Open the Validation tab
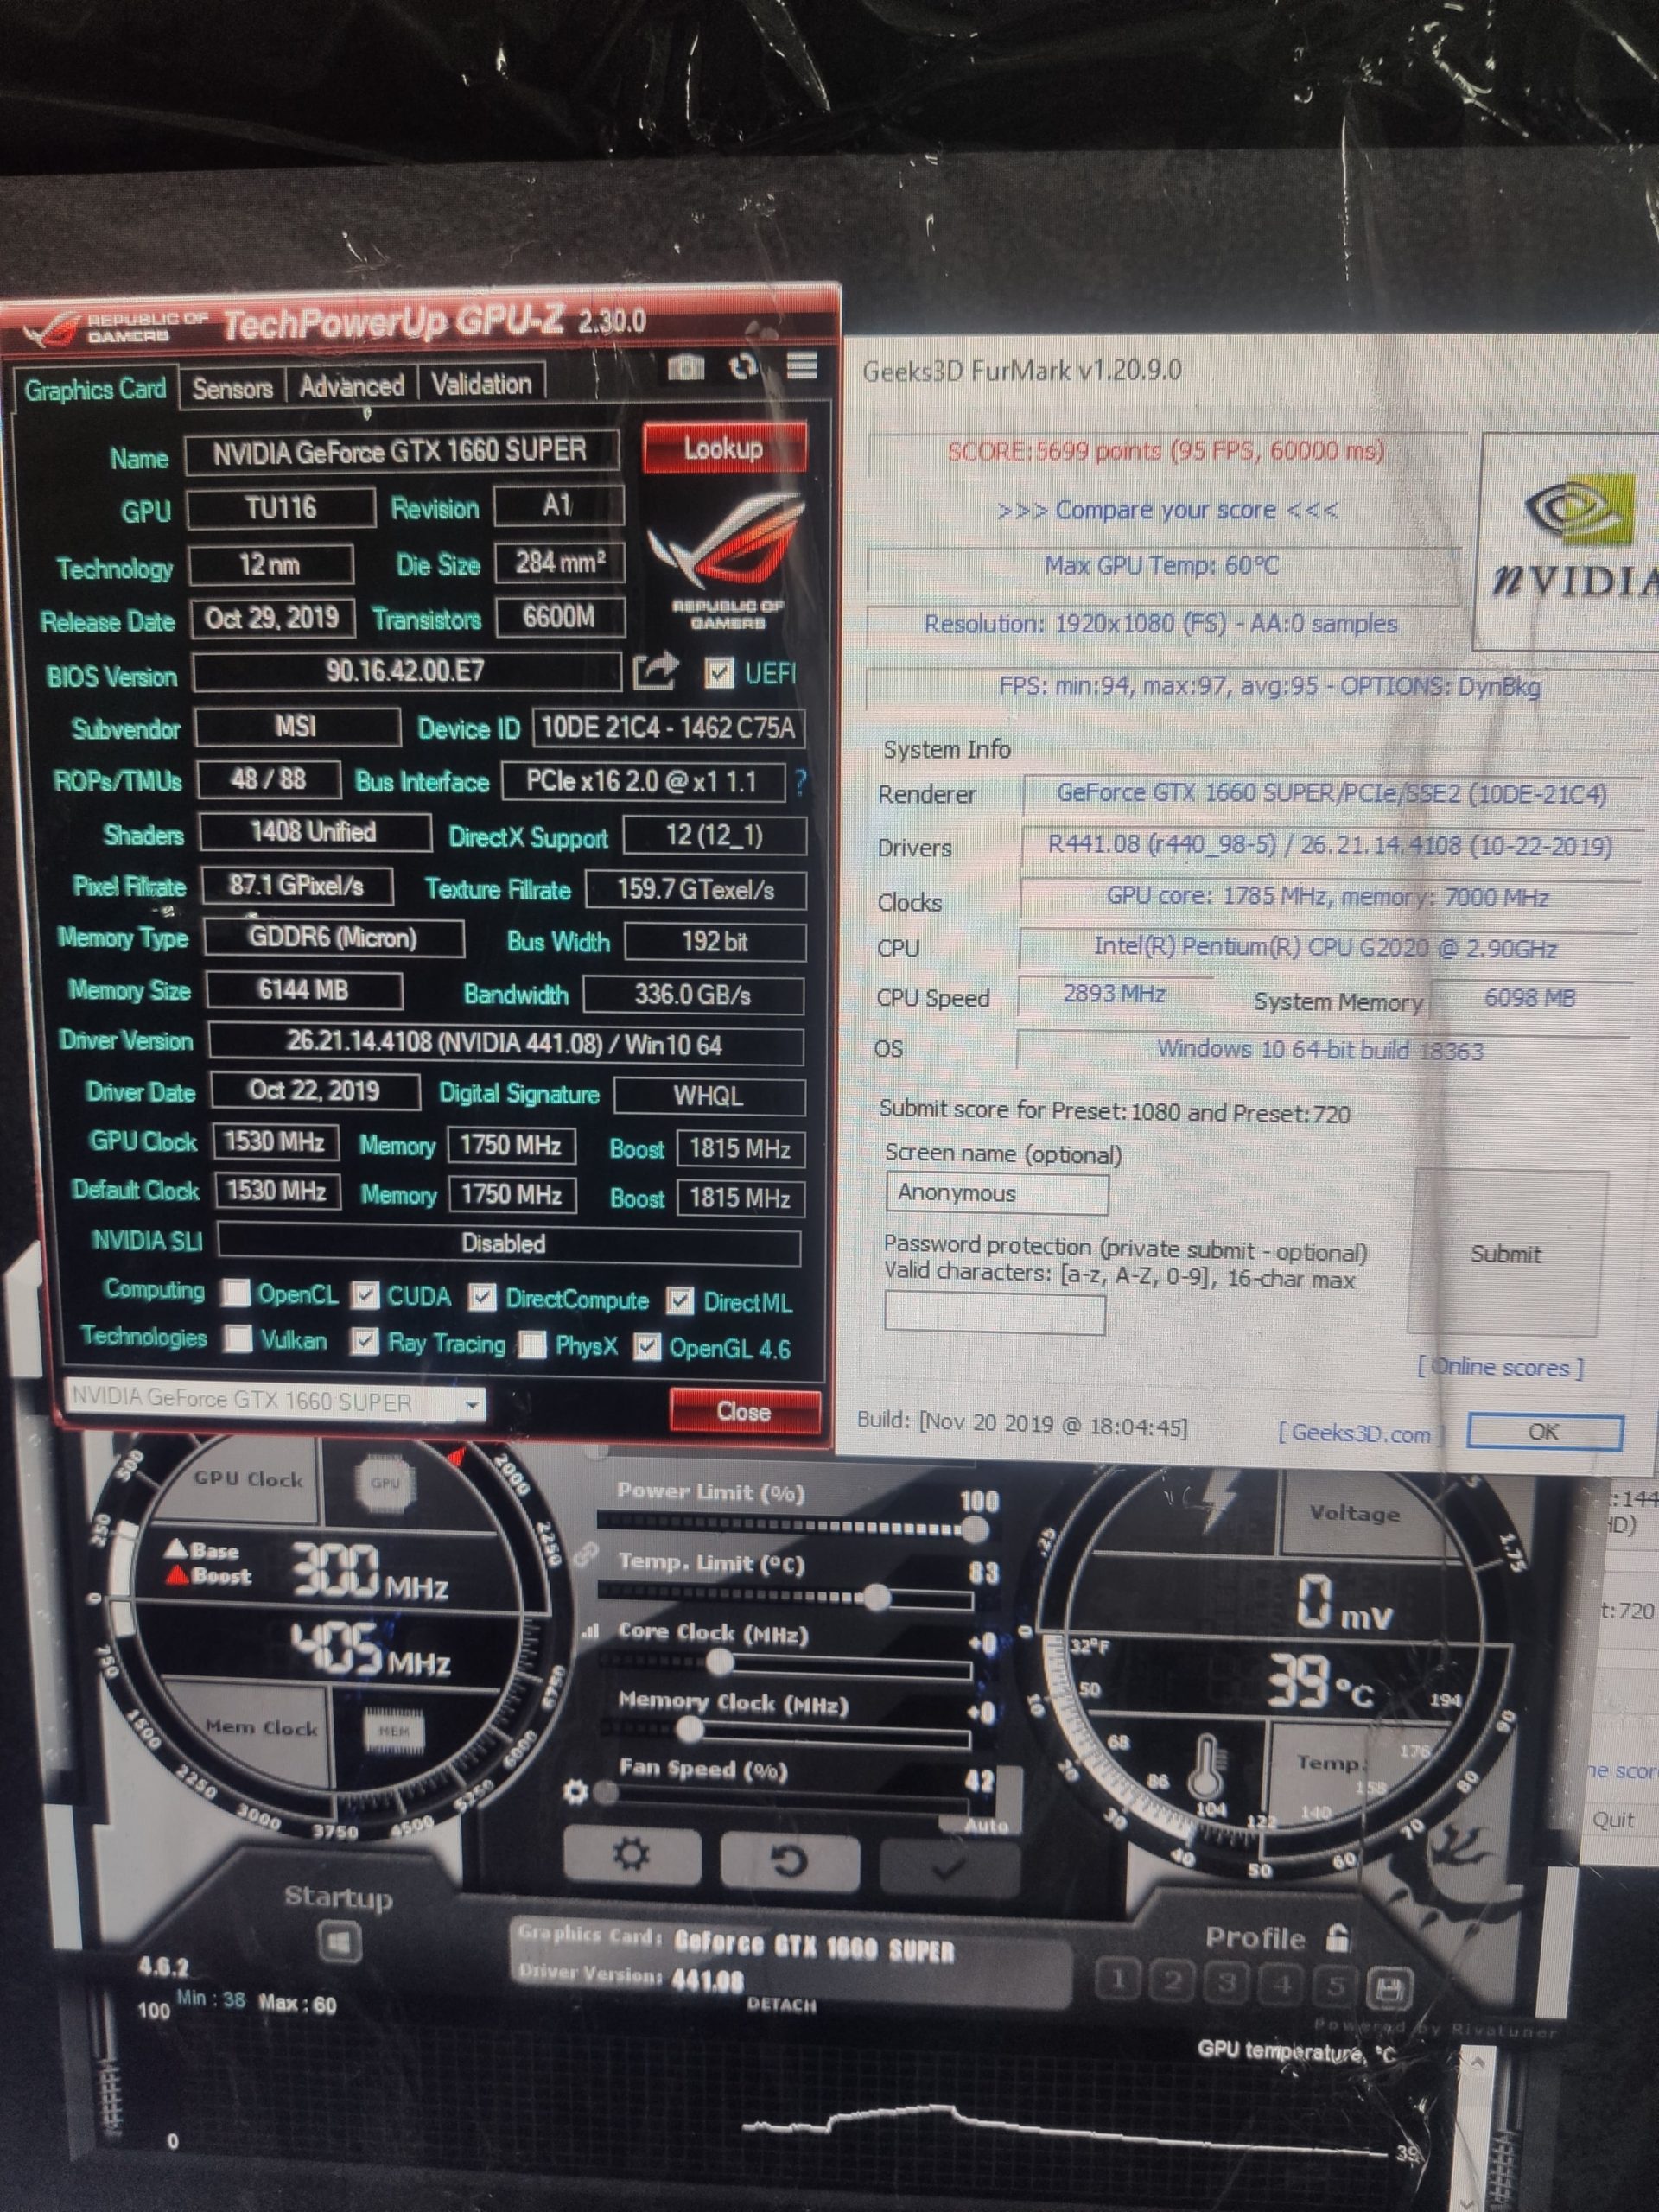Screen dimensions: 1659x2212 coord(482,383)
